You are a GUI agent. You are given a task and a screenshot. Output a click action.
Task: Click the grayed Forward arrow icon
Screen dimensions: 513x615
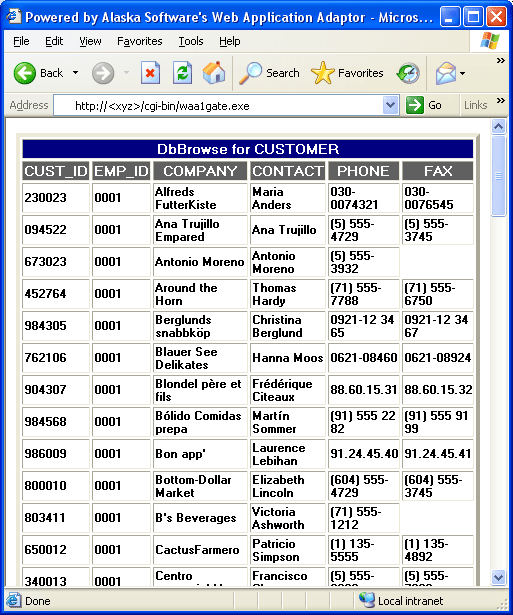click(x=103, y=73)
